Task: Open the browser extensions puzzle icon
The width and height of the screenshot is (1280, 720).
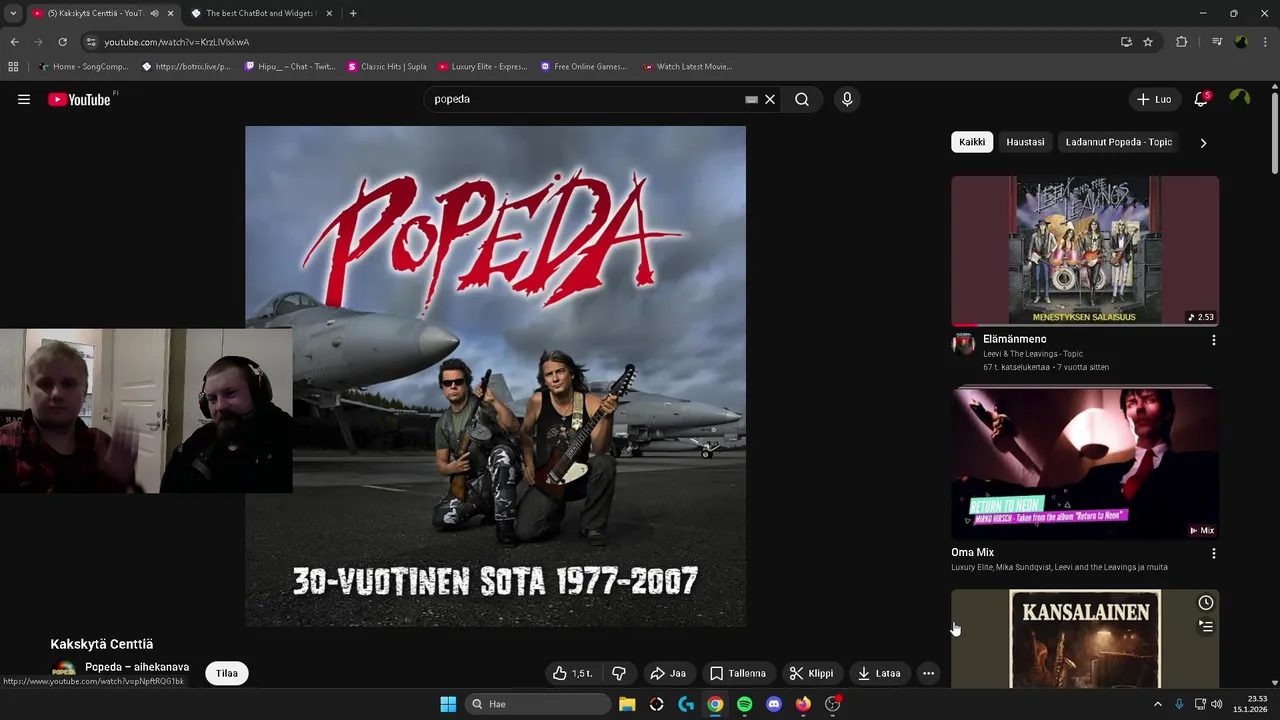Action: pos(1181,42)
